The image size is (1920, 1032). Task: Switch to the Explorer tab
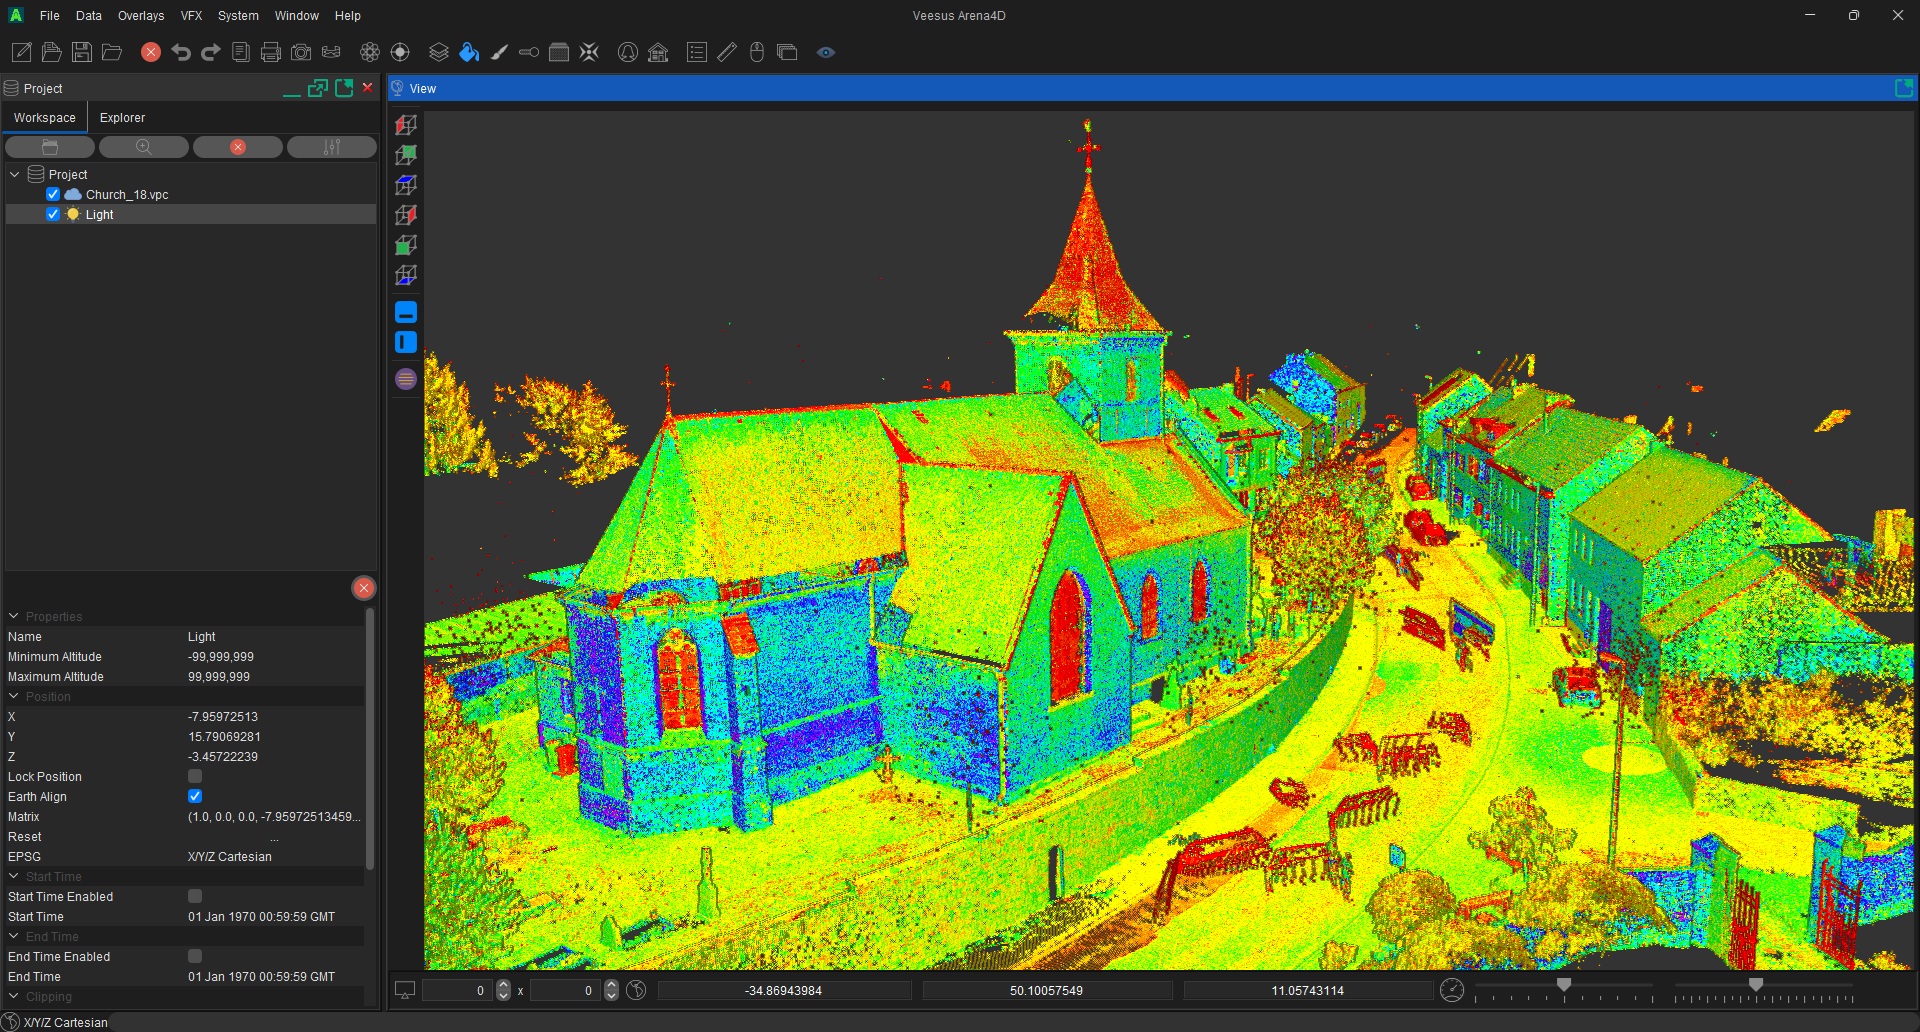point(122,117)
